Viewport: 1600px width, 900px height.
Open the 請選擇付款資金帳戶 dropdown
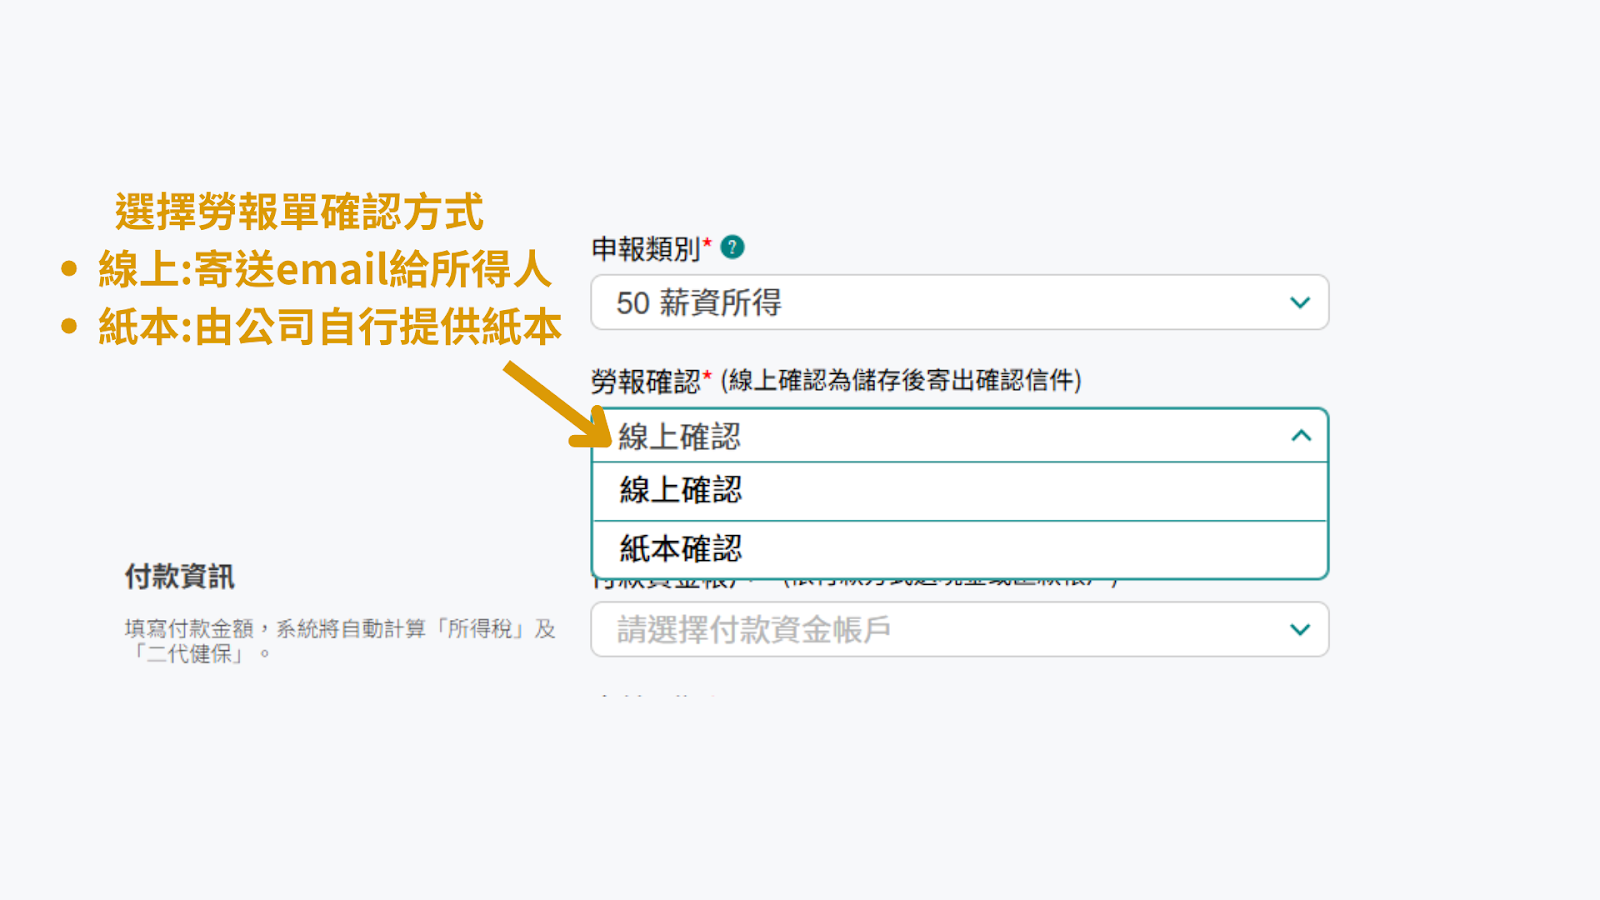959,629
